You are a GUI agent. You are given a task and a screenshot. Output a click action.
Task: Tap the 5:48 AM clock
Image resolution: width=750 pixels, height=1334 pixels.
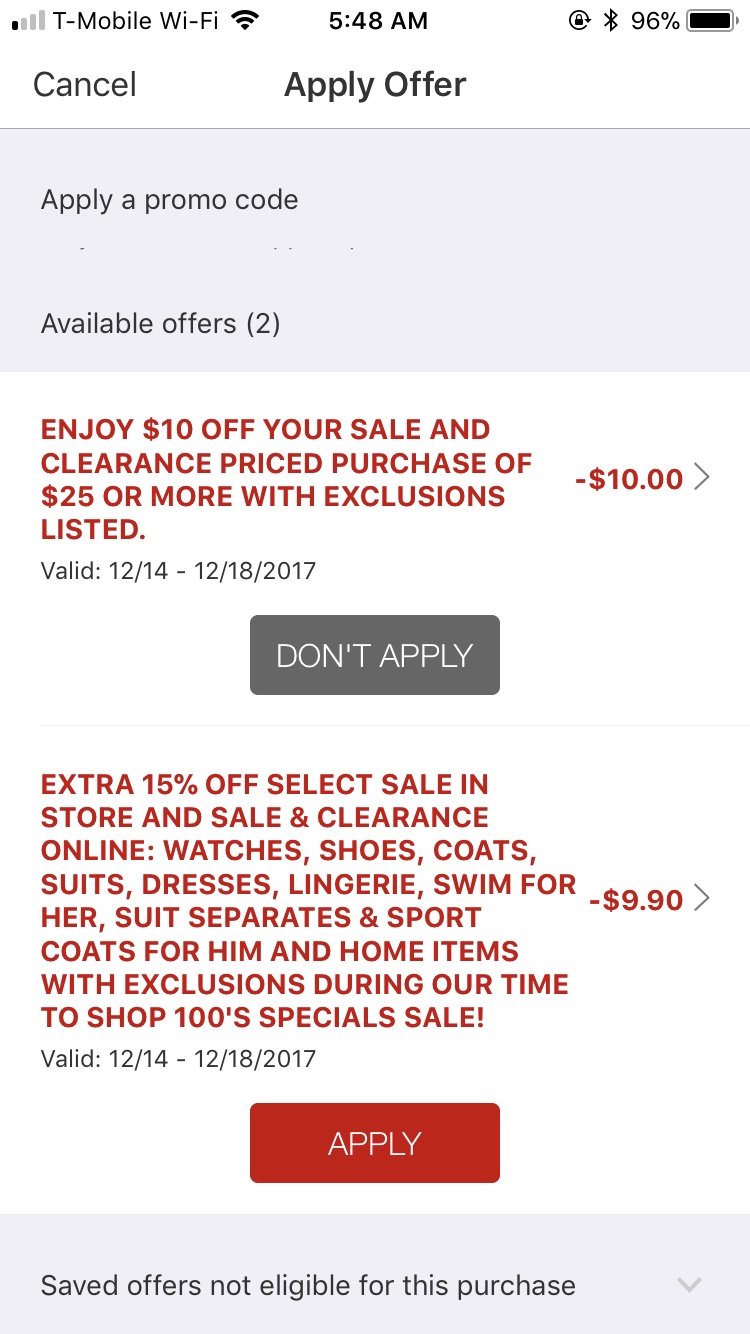[x=378, y=20]
